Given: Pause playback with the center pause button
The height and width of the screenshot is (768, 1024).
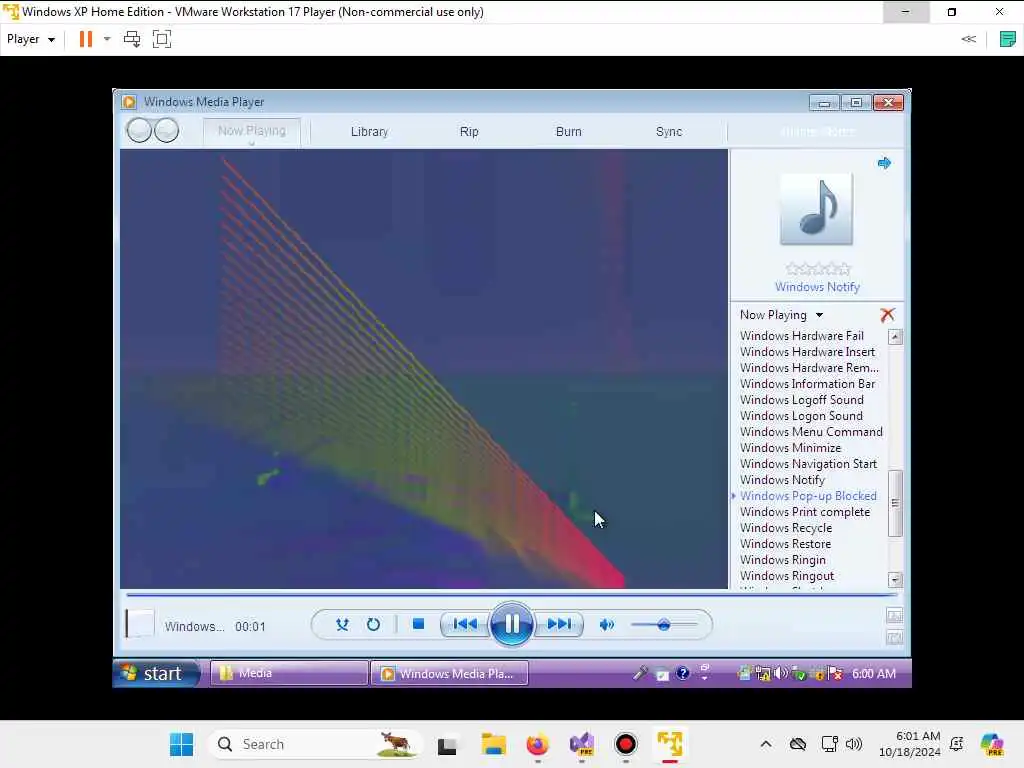Looking at the screenshot, I should tap(511, 624).
